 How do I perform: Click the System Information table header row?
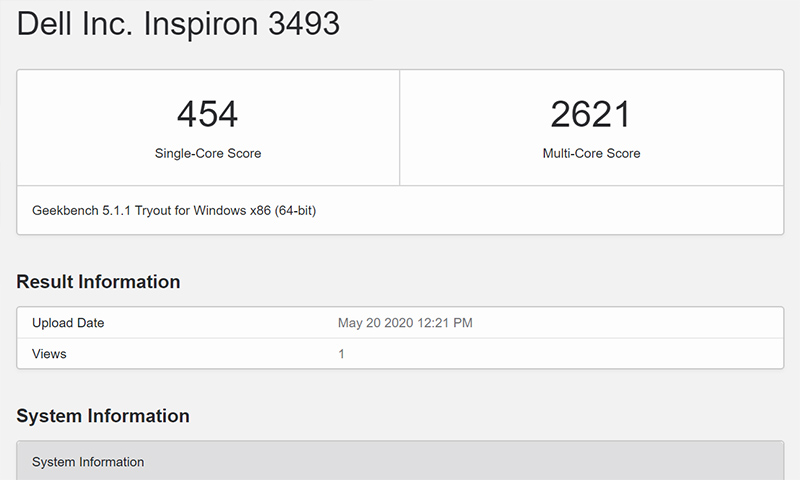pos(400,461)
